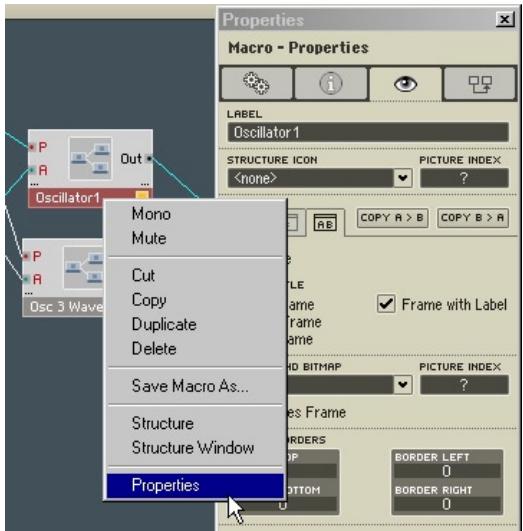
Task: Choose Save Macro As... in context menu
Action: (195, 386)
